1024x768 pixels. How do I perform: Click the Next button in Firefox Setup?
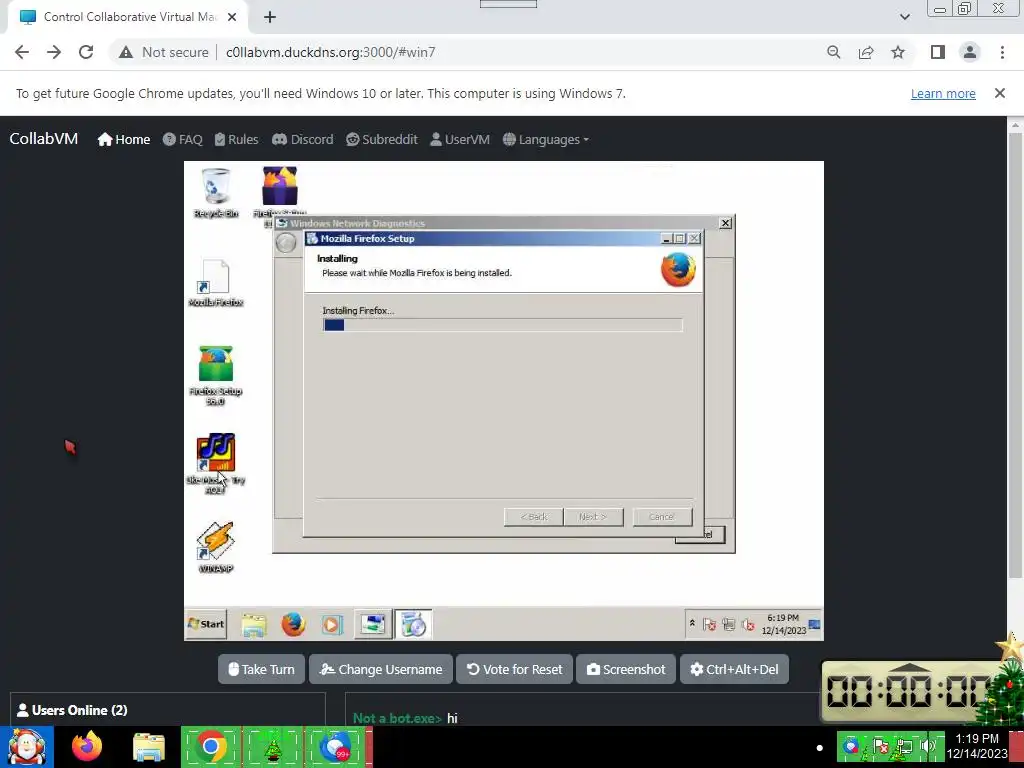(x=593, y=517)
